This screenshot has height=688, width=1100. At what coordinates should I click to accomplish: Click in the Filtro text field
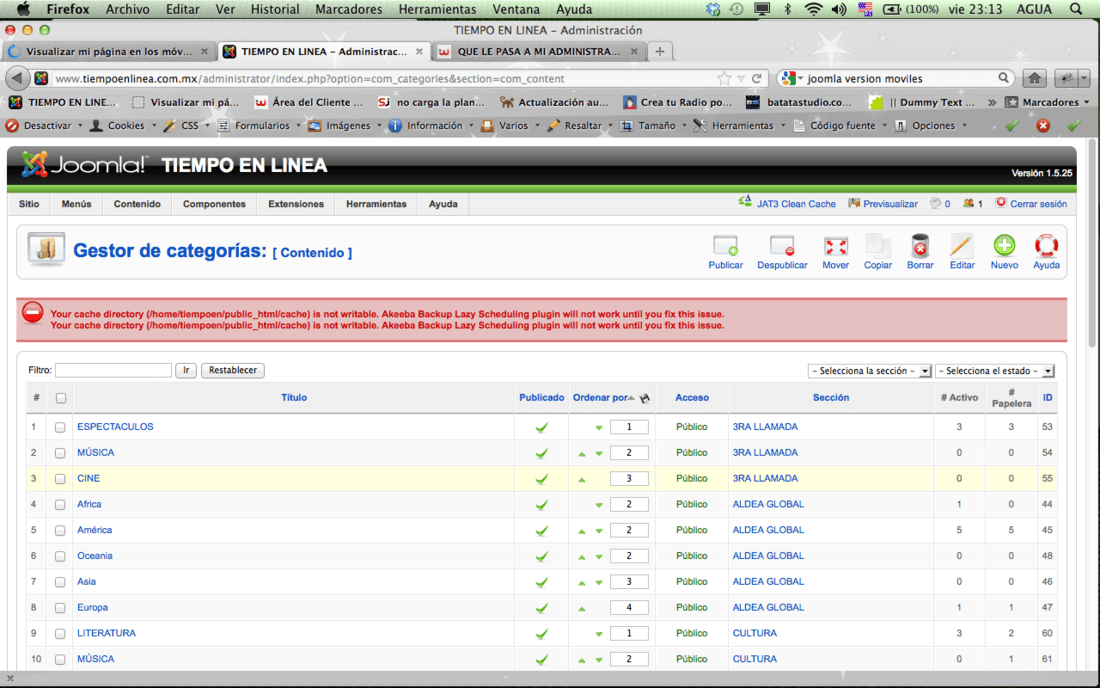coord(114,370)
